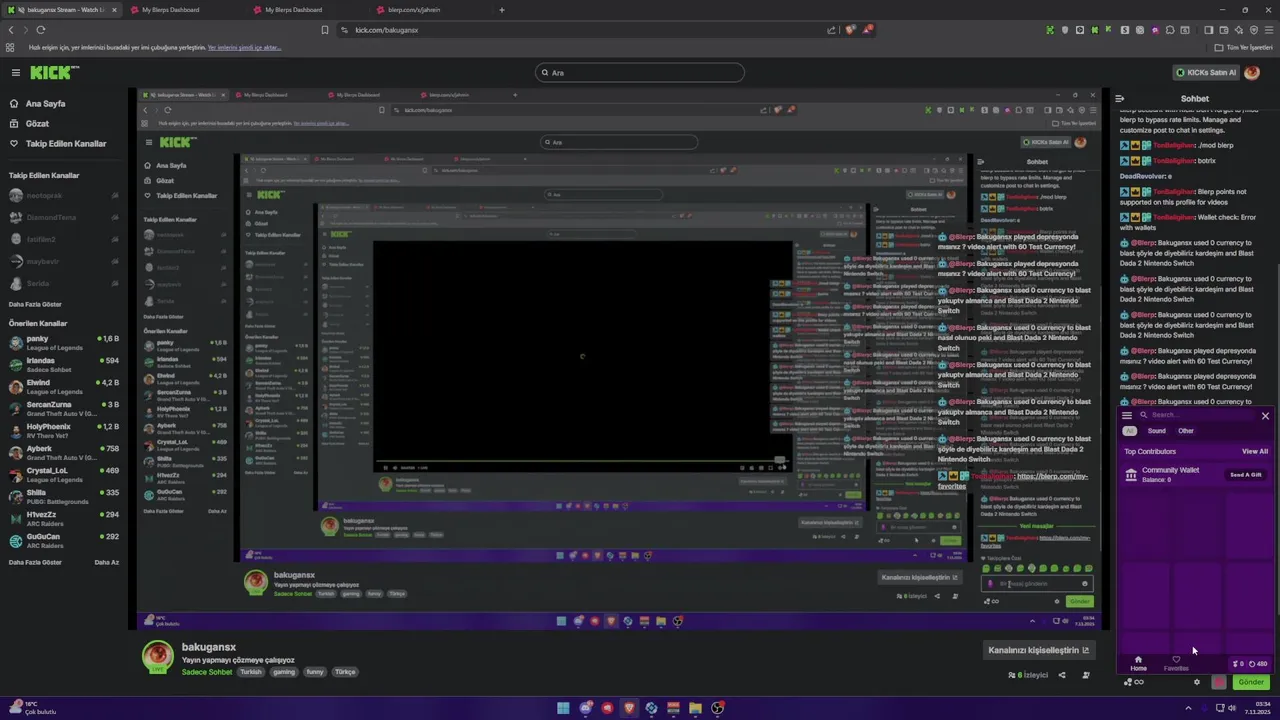
Task: Open panky recommended channel
Action: click(62, 342)
